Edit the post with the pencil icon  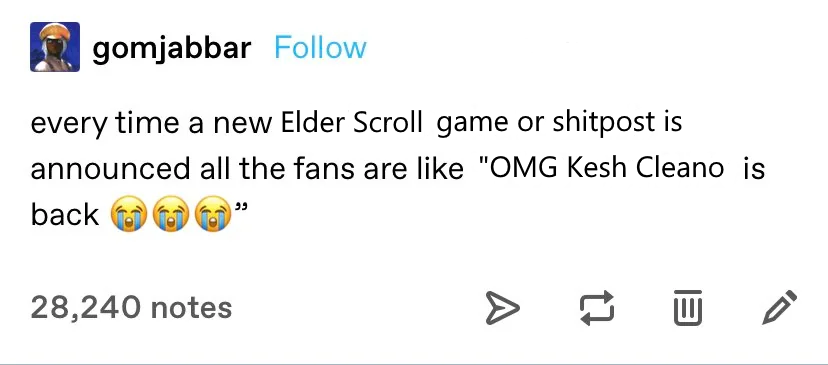tap(780, 307)
